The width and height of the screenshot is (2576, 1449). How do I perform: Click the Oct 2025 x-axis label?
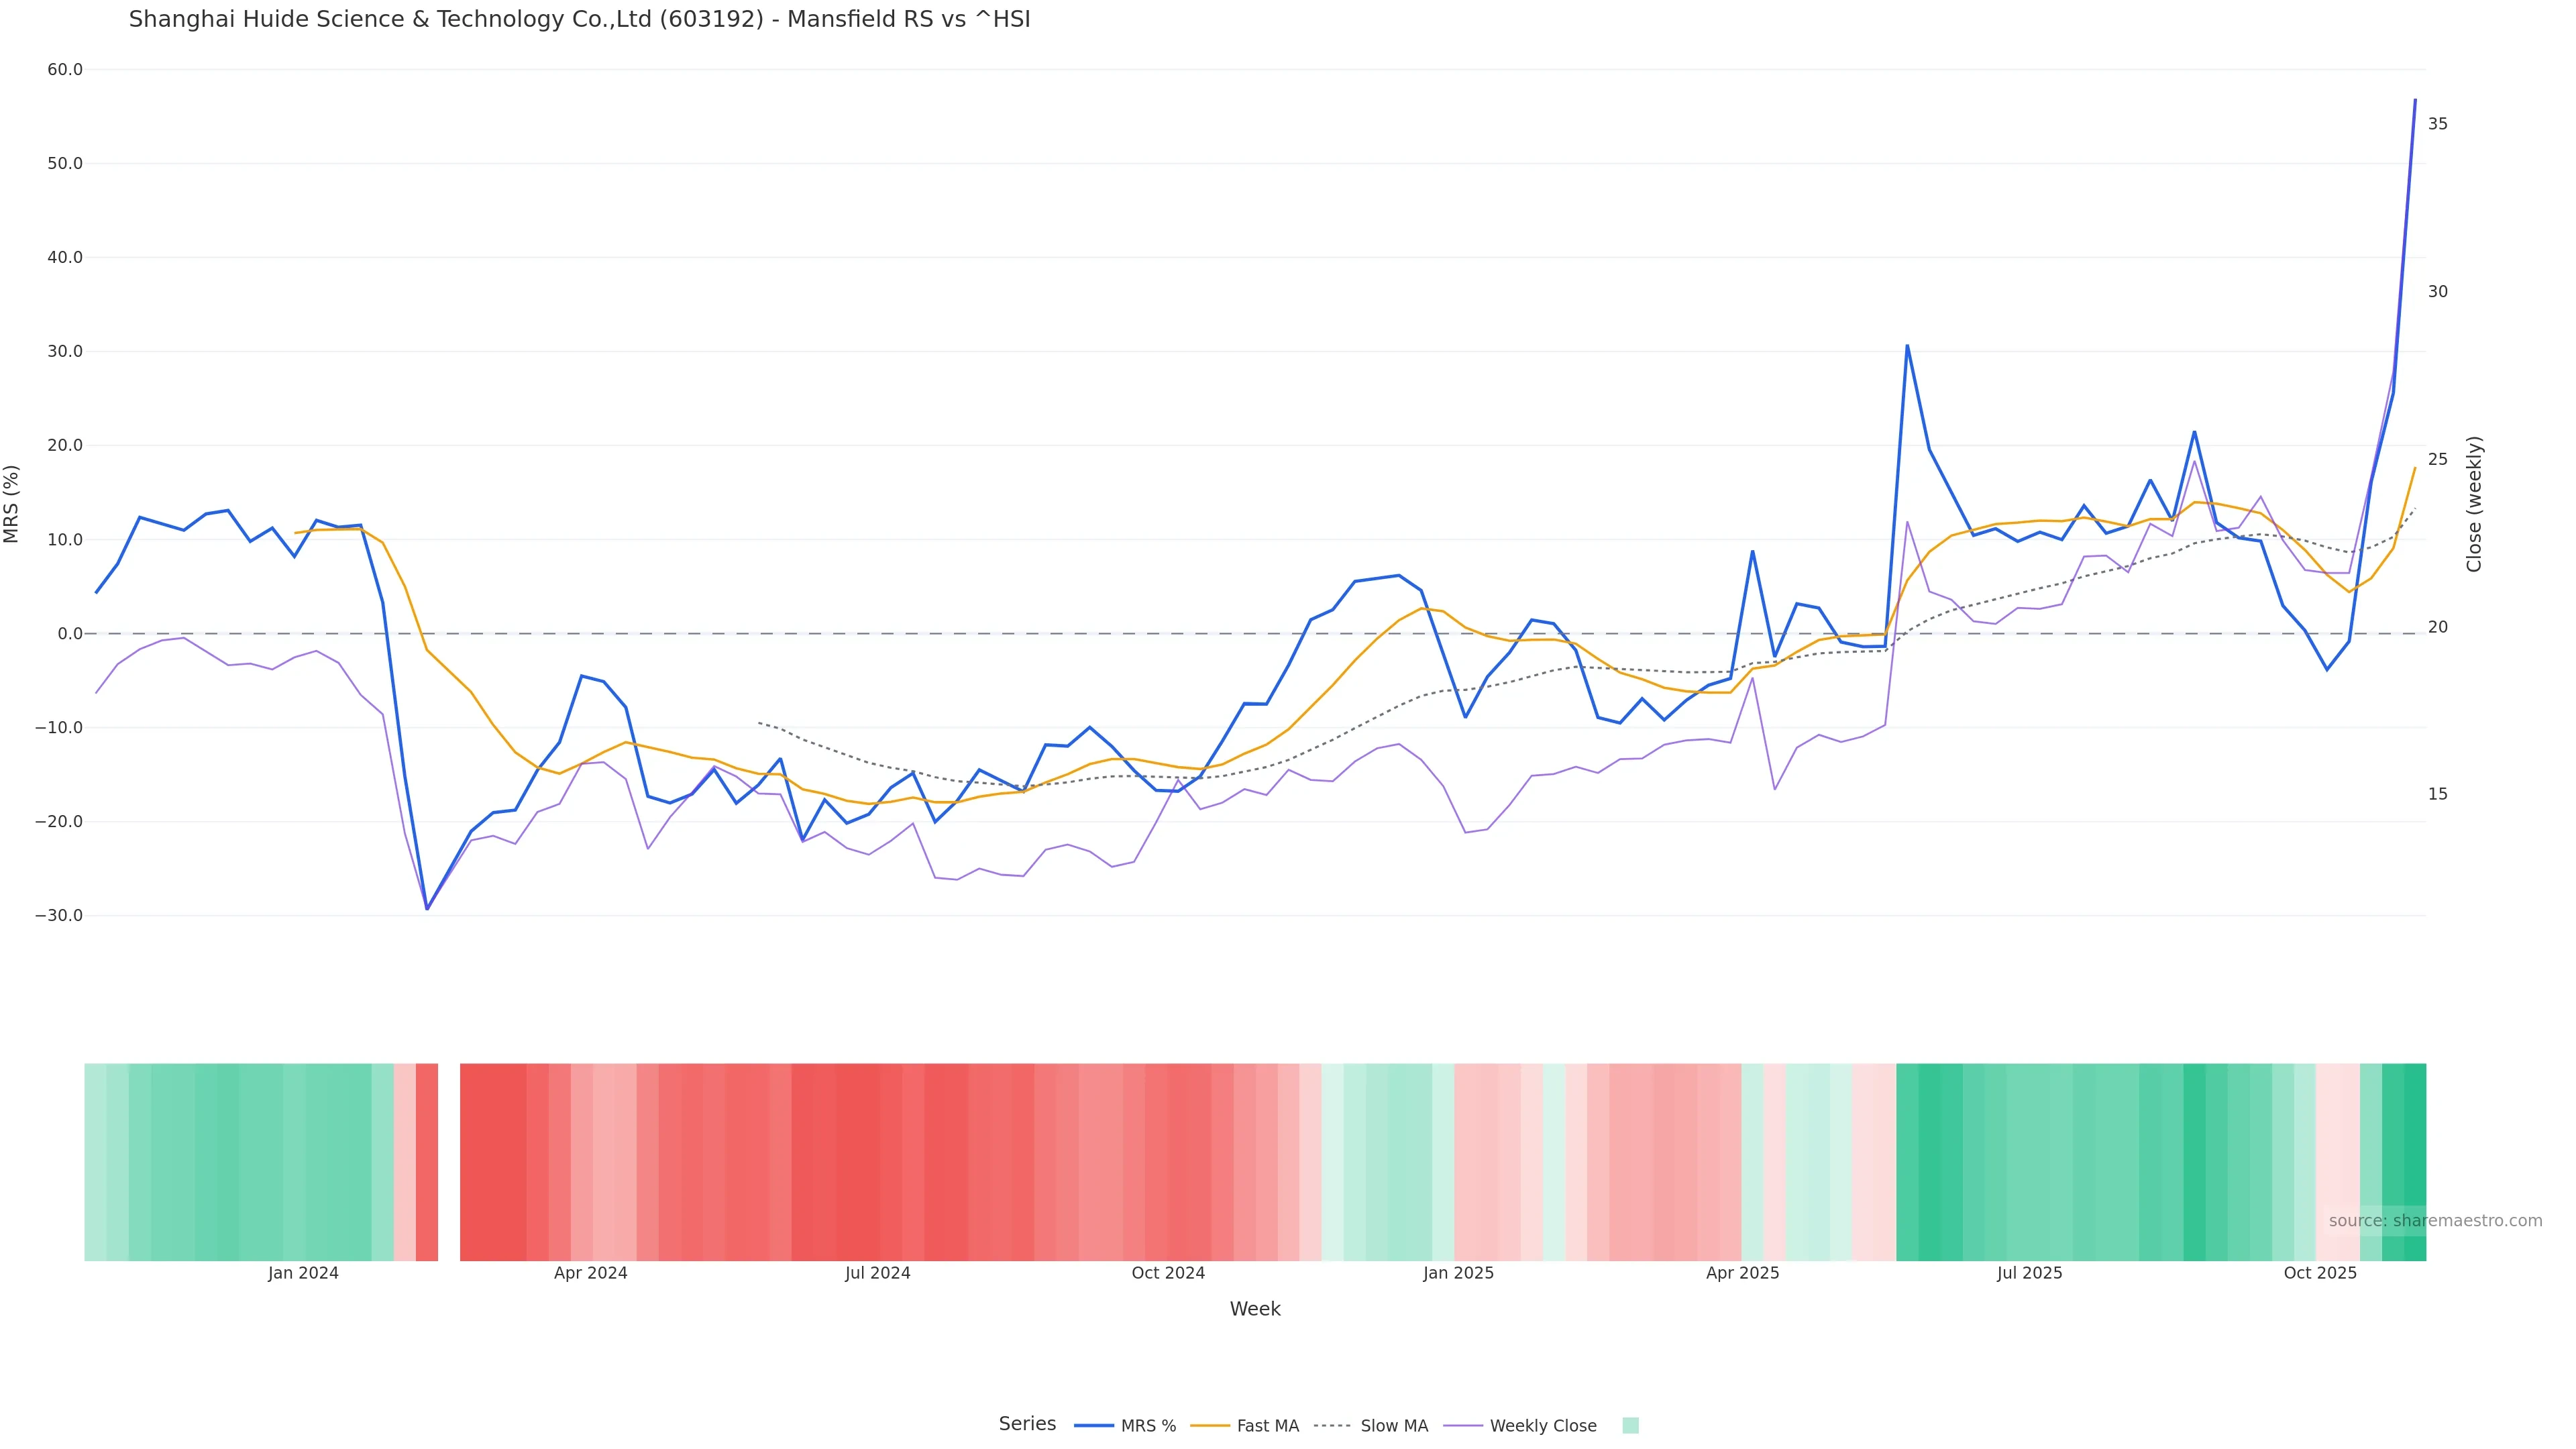[x=2320, y=1273]
